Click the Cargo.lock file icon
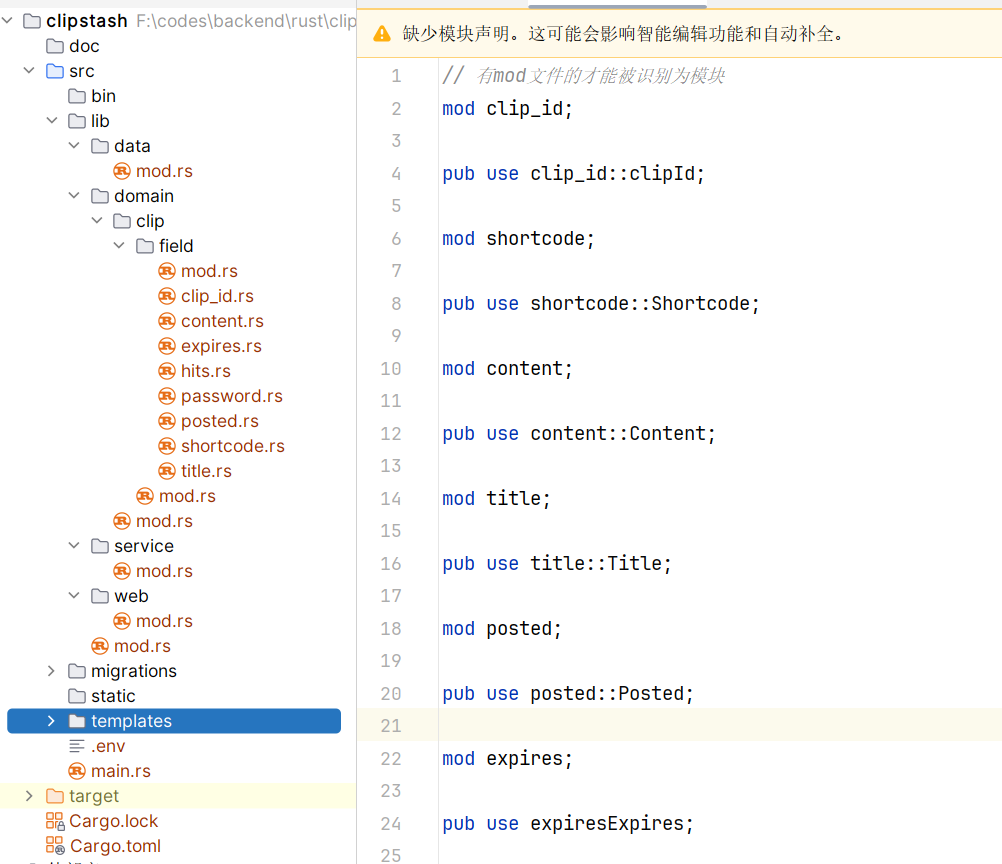The image size is (1002, 864). pyautogui.click(x=55, y=821)
